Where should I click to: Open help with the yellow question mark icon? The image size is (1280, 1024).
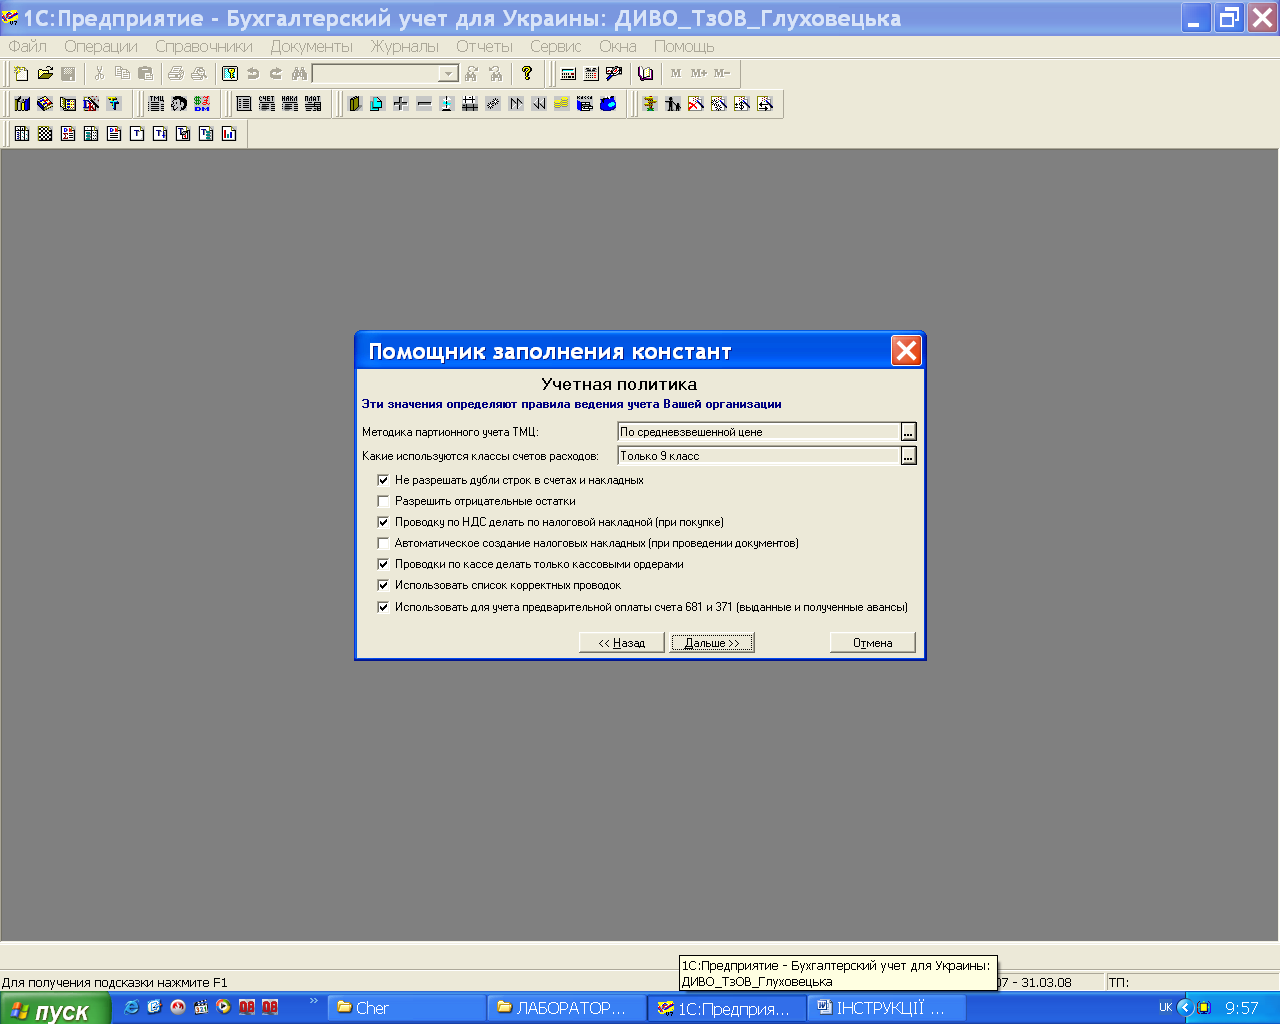point(527,73)
